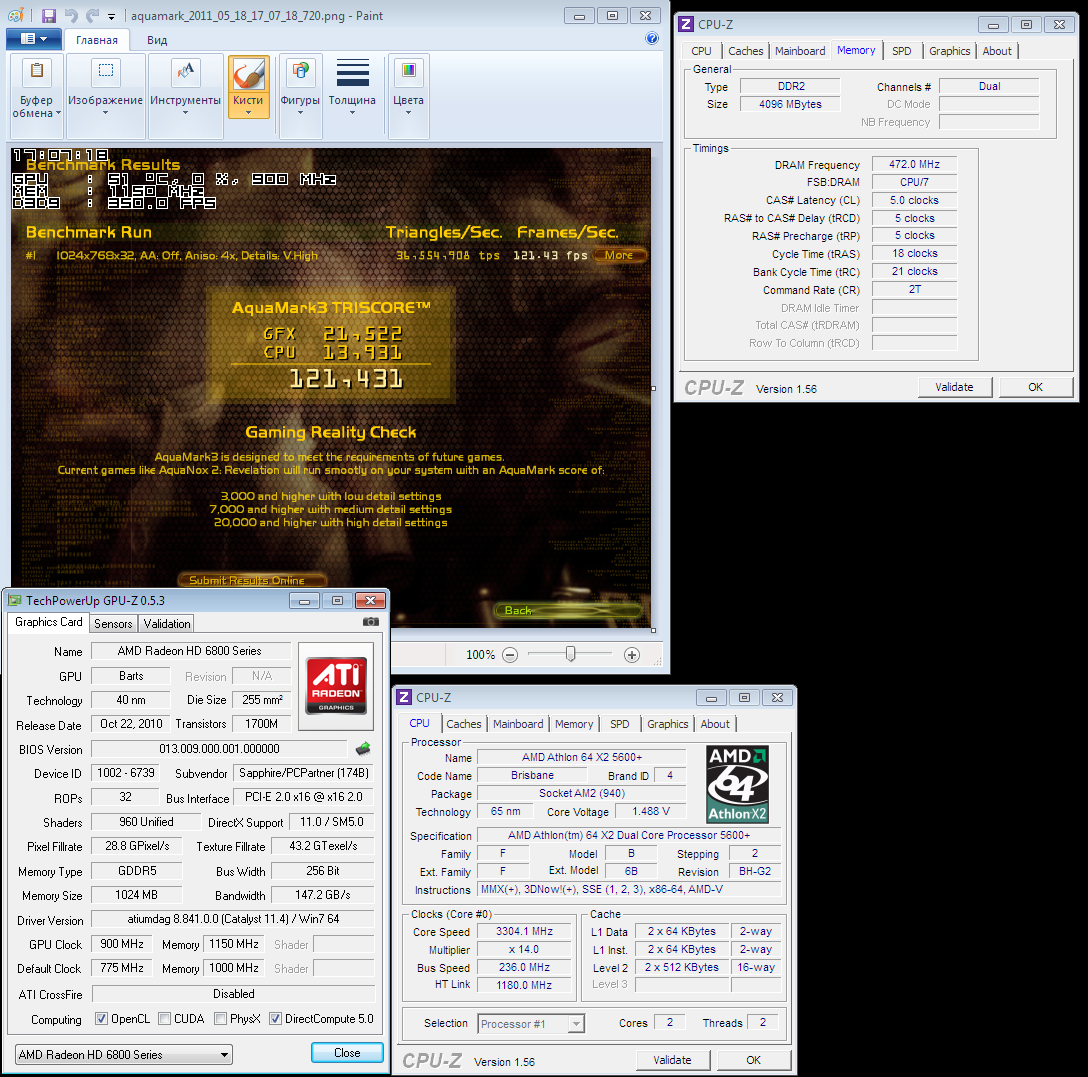Click the Paint zoom slider handle

[x=570, y=654]
